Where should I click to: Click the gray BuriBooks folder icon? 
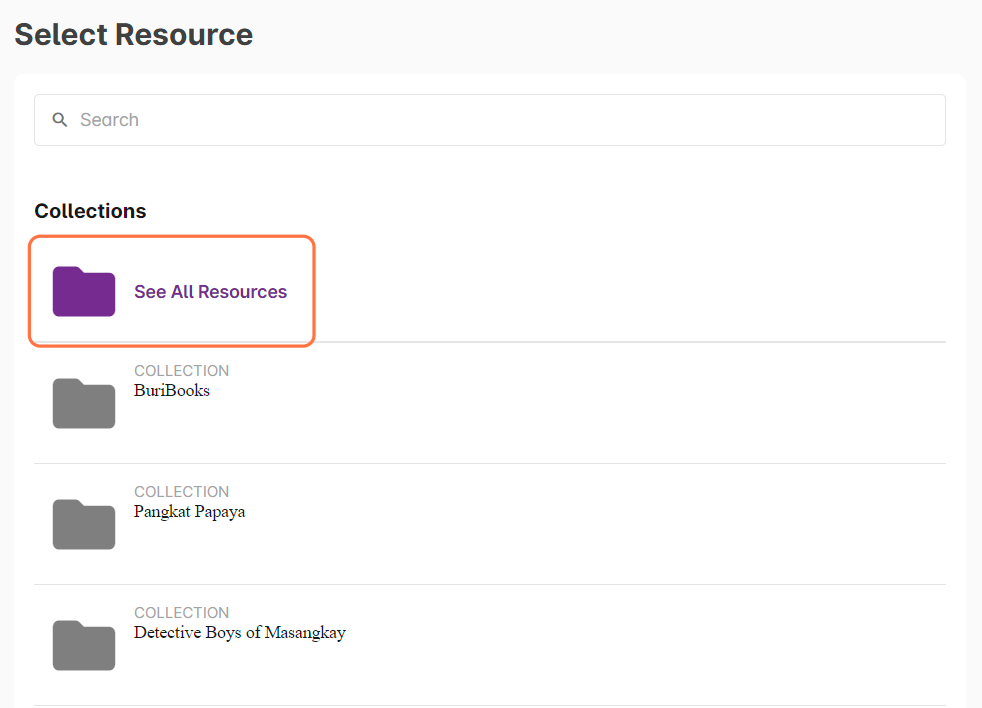coord(84,403)
